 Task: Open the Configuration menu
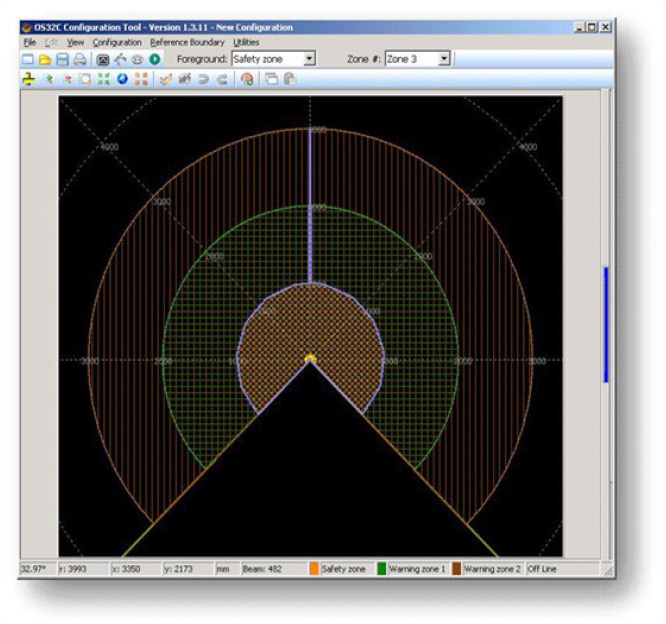(x=117, y=42)
